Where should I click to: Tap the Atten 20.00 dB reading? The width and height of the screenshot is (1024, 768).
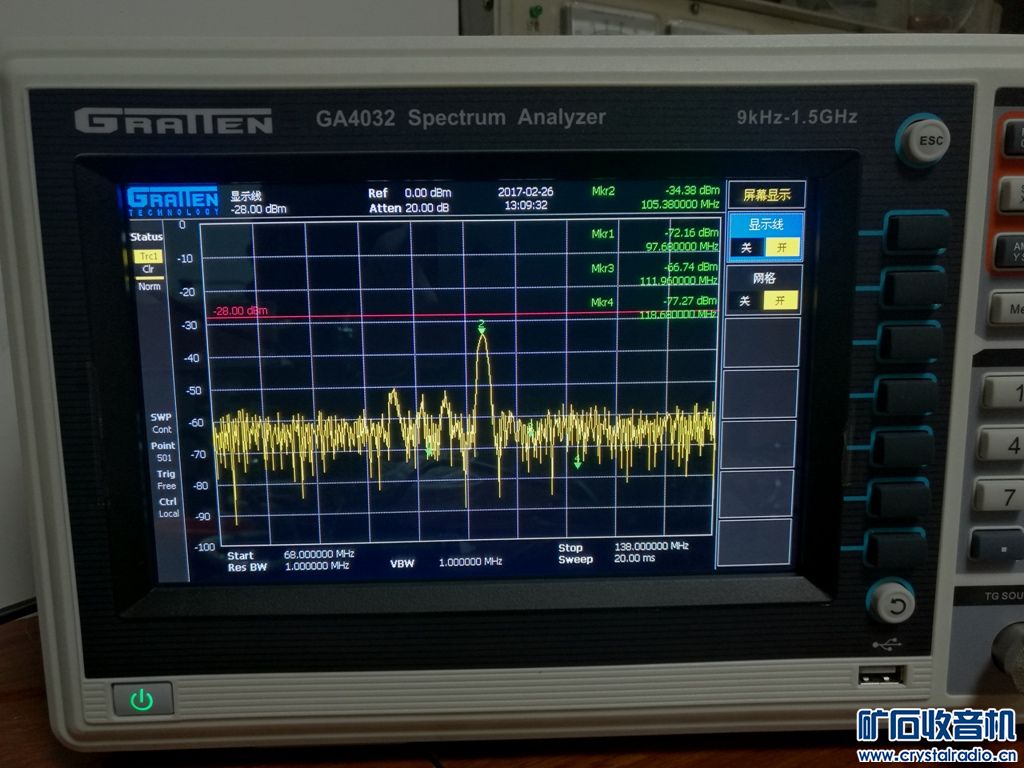point(409,208)
